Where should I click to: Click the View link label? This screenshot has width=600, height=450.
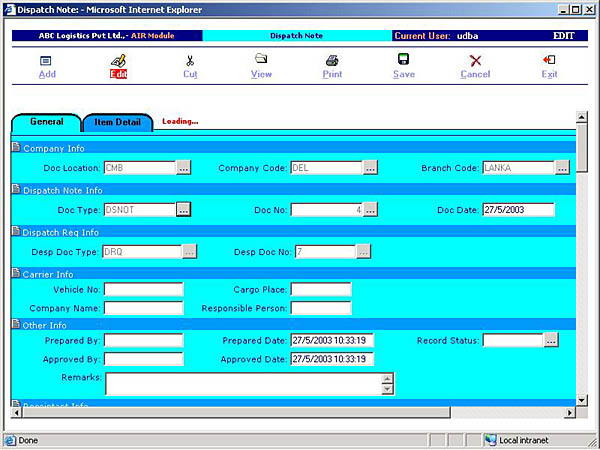pos(261,74)
